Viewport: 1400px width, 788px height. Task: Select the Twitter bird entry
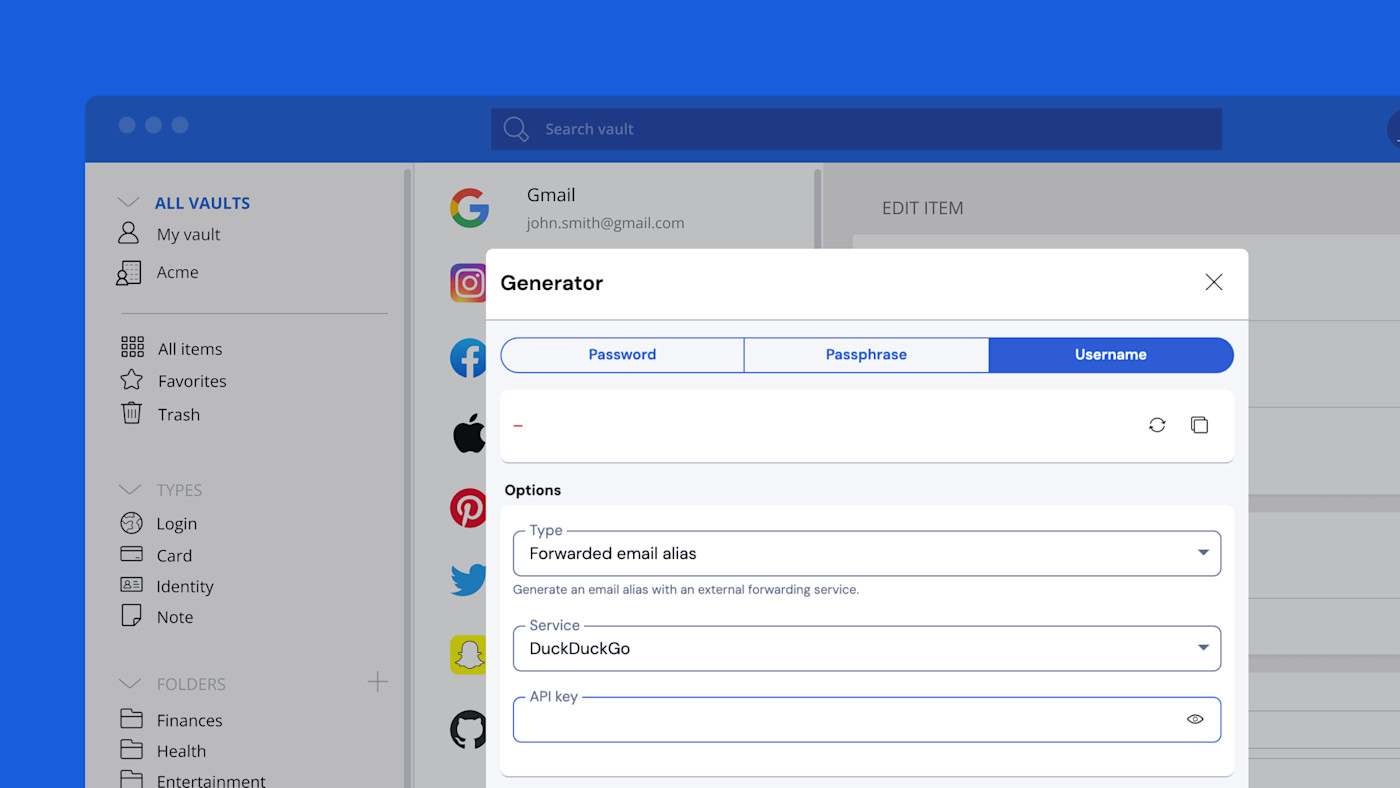coord(468,580)
